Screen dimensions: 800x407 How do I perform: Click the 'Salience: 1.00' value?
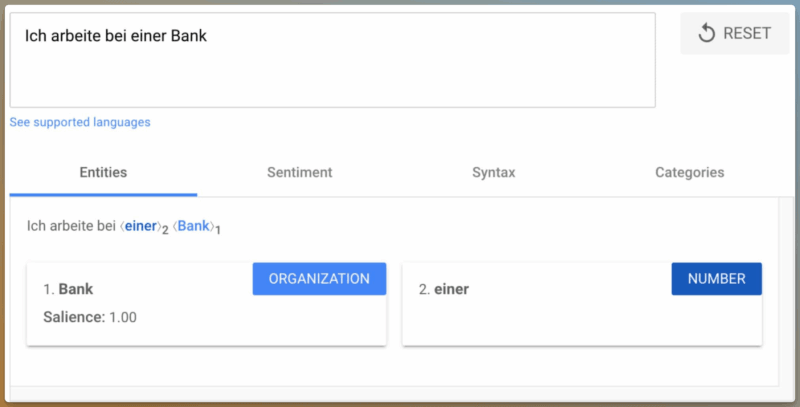90,317
